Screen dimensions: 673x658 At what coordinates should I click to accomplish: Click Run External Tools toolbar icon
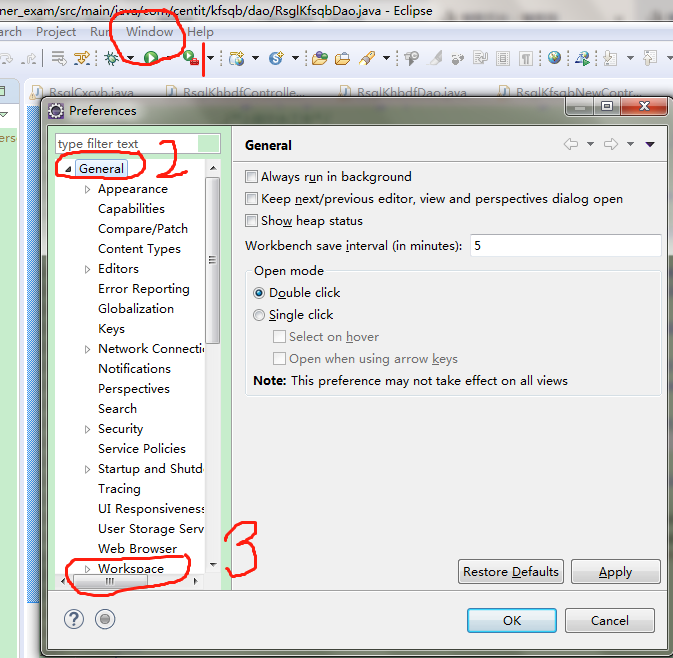click(191, 58)
